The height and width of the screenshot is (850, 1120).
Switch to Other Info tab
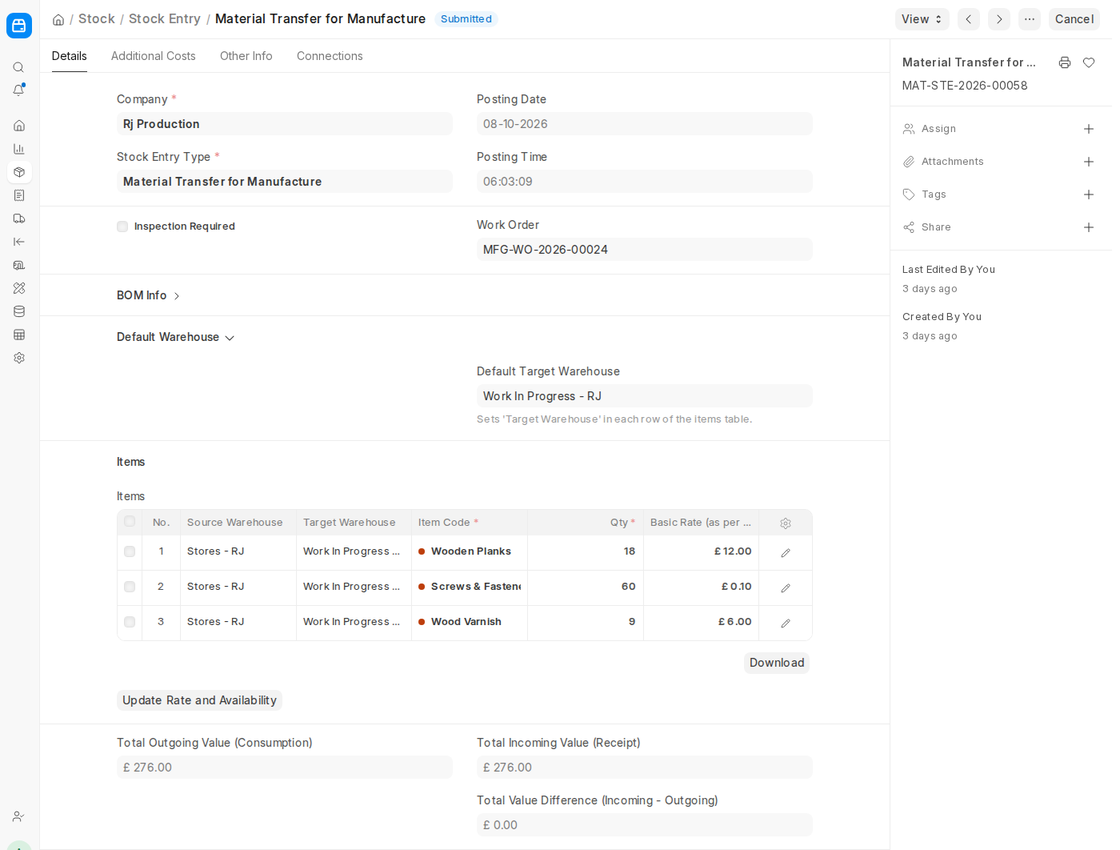[246, 56]
